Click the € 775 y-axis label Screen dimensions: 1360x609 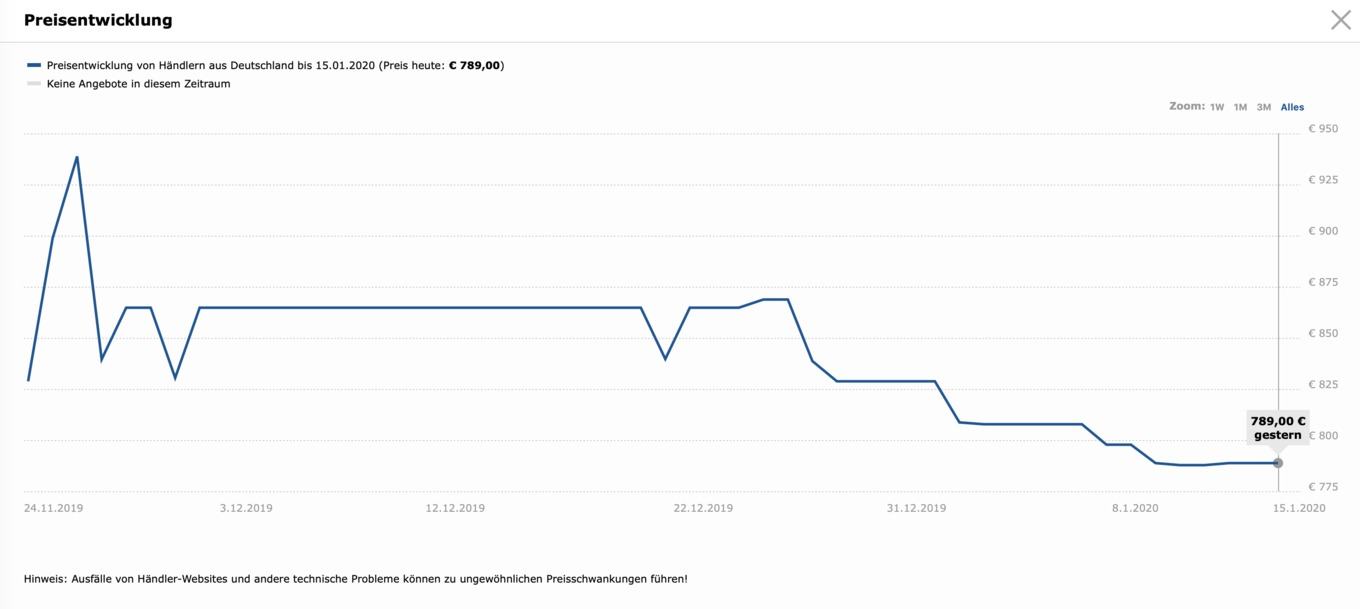click(x=1323, y=487)
